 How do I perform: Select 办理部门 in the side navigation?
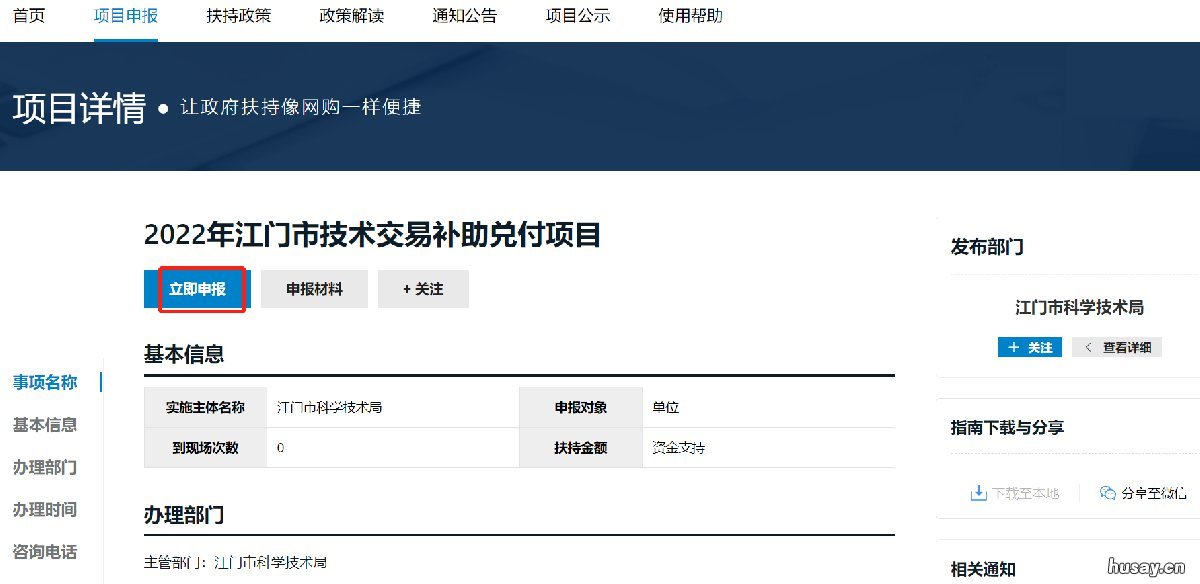coord(44,467)
